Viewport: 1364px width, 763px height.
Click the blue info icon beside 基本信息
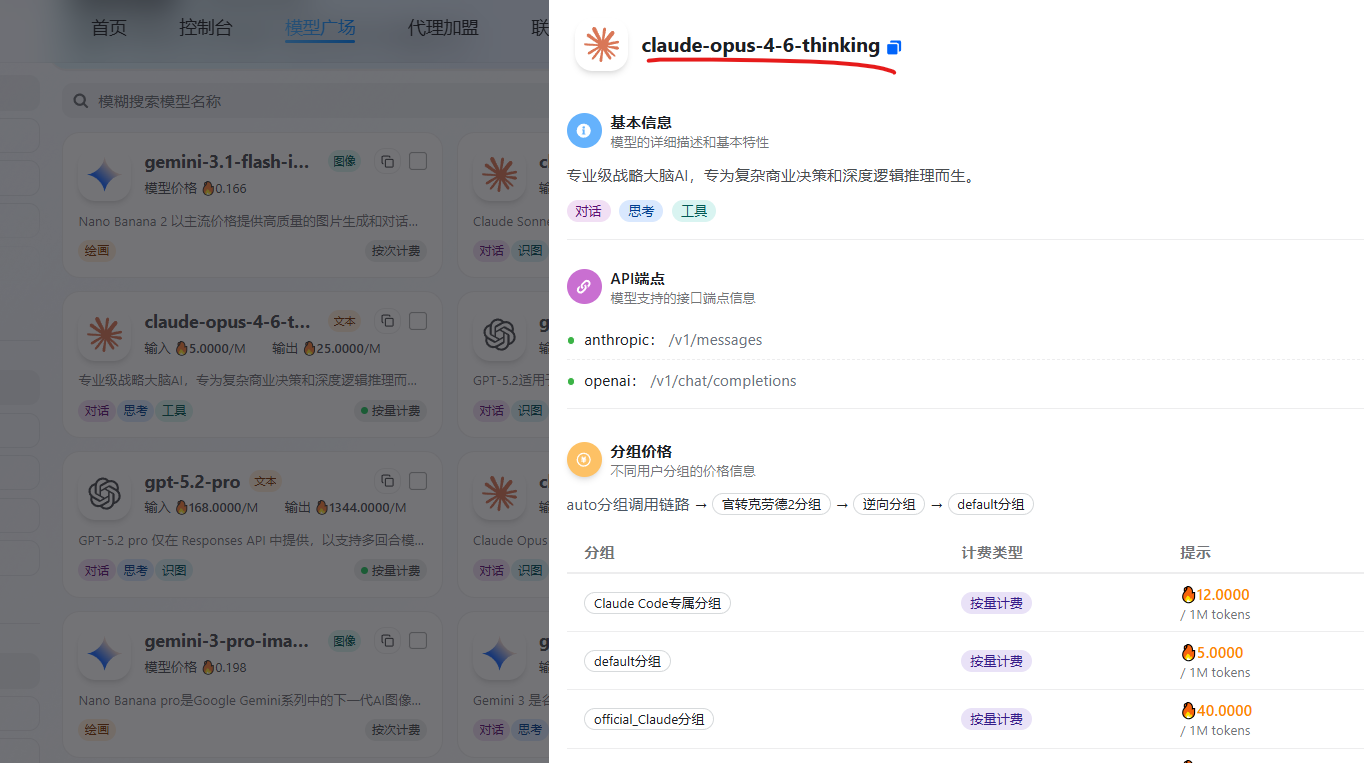point(584,131)
